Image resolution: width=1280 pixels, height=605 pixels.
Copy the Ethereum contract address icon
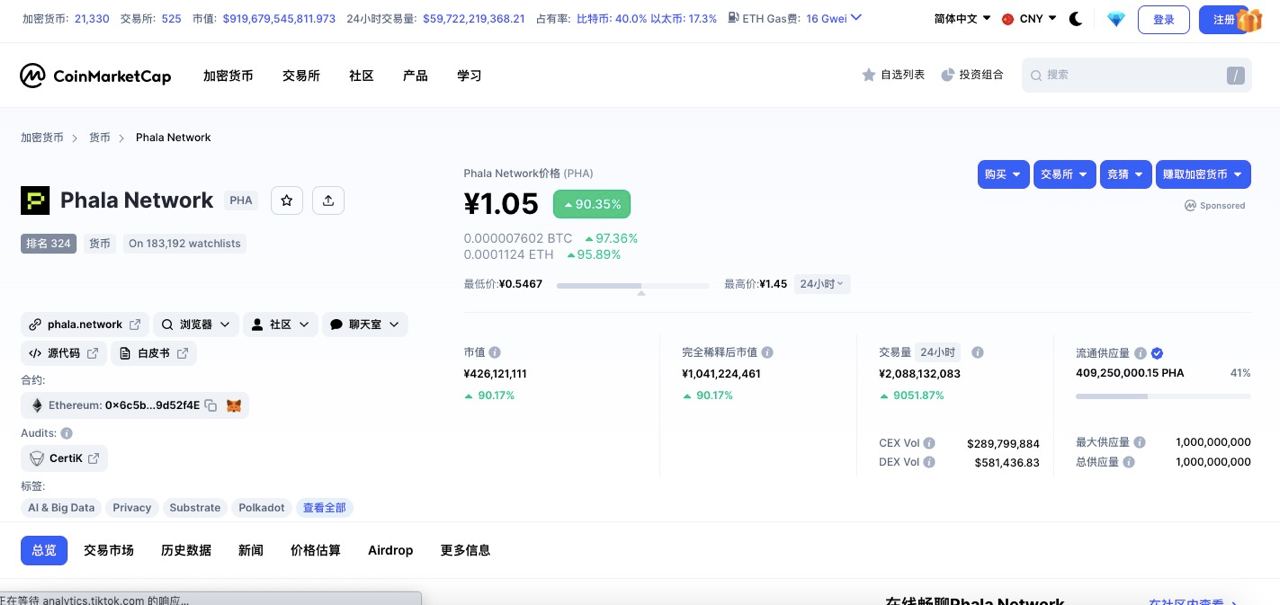click(211, 405)
